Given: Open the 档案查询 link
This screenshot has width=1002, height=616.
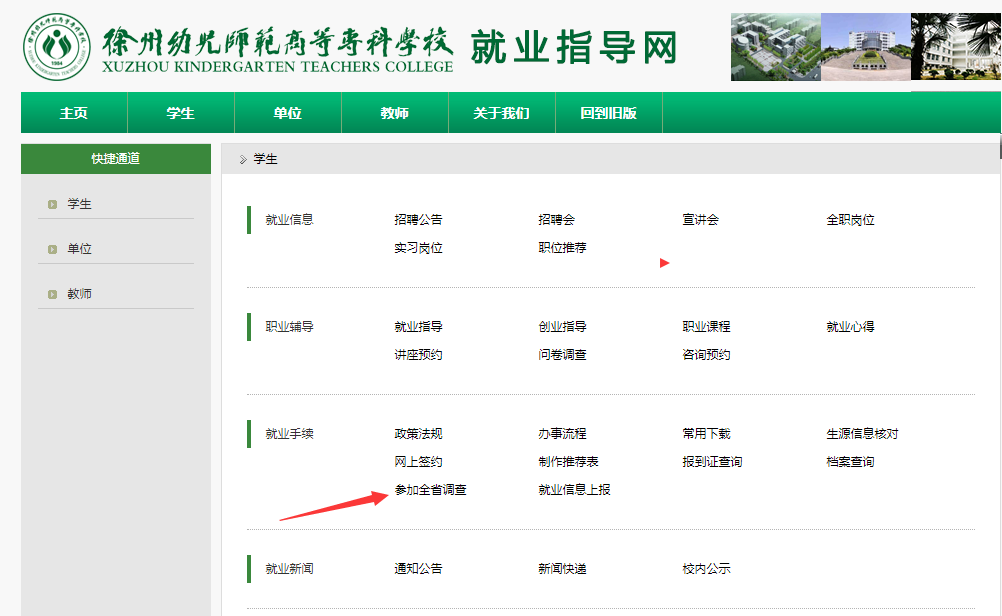Looking at the screenshot, I should (850, 462).
